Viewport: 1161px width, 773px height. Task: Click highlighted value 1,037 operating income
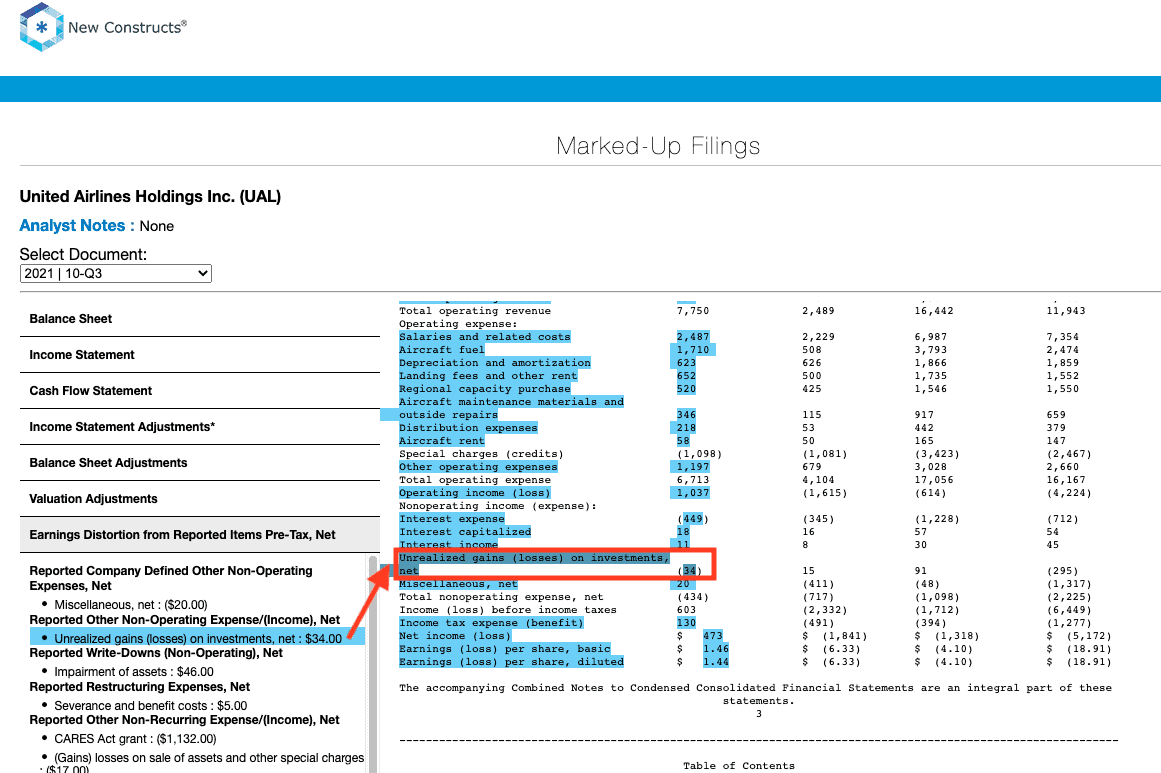[693, 493]
